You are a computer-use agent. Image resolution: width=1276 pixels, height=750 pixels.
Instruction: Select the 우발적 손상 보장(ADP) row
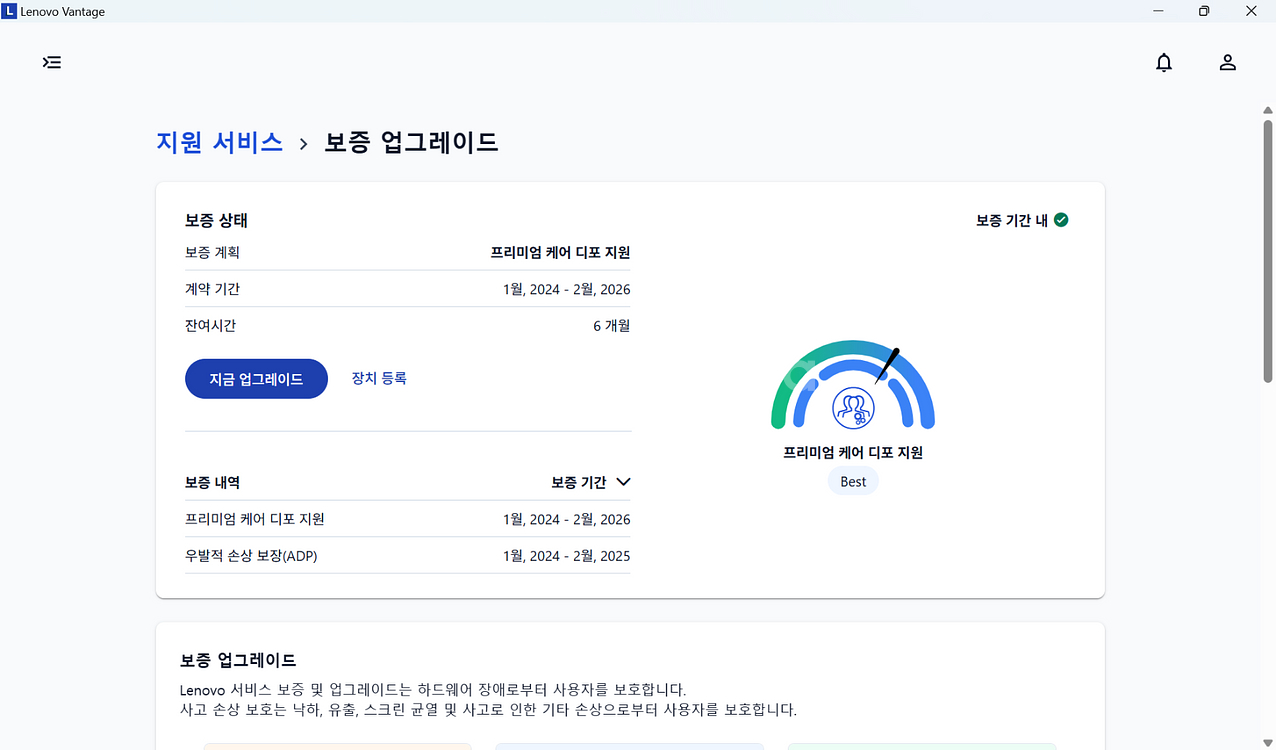point(408,556)
